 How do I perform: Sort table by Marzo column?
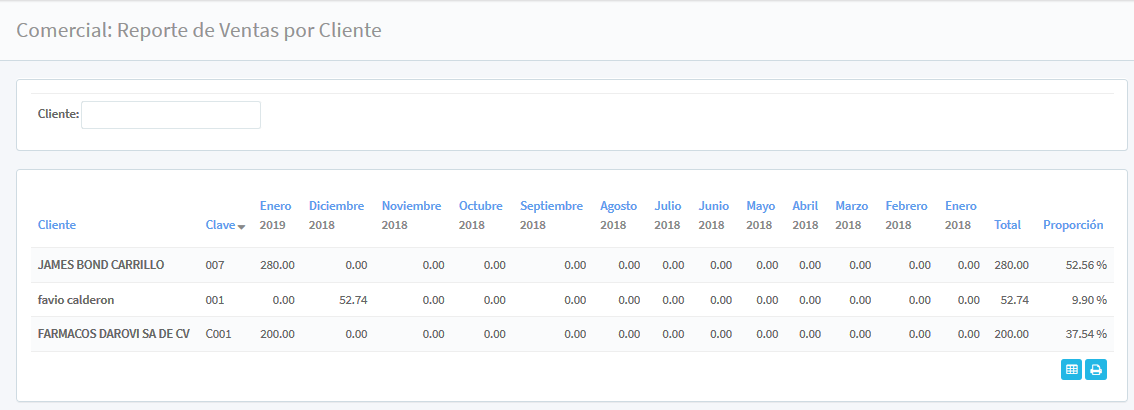pos(851,206)
